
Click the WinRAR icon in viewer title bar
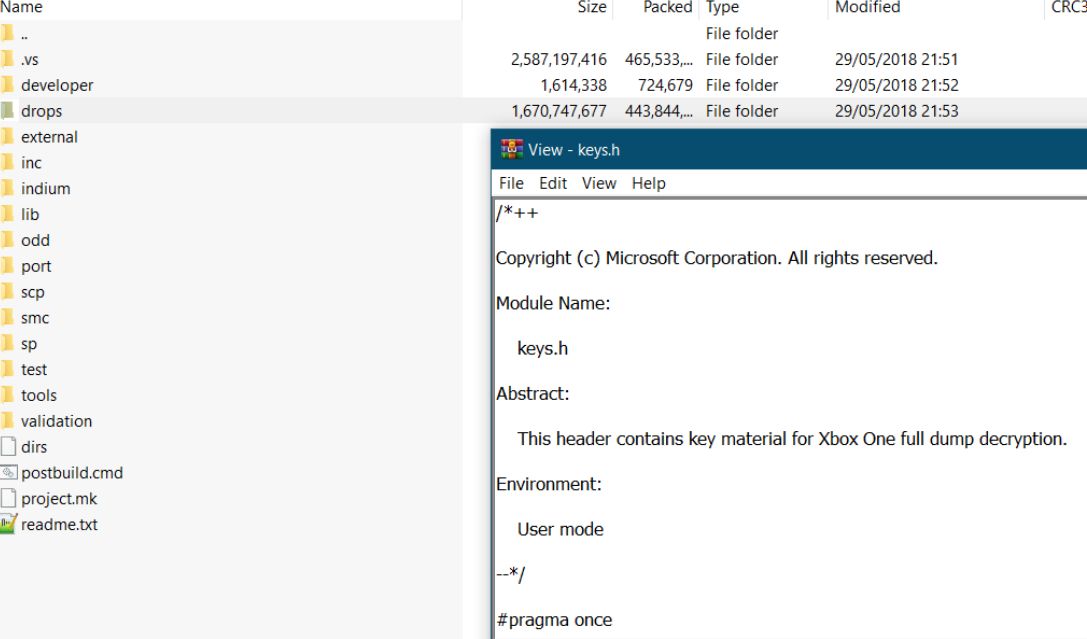512,149
